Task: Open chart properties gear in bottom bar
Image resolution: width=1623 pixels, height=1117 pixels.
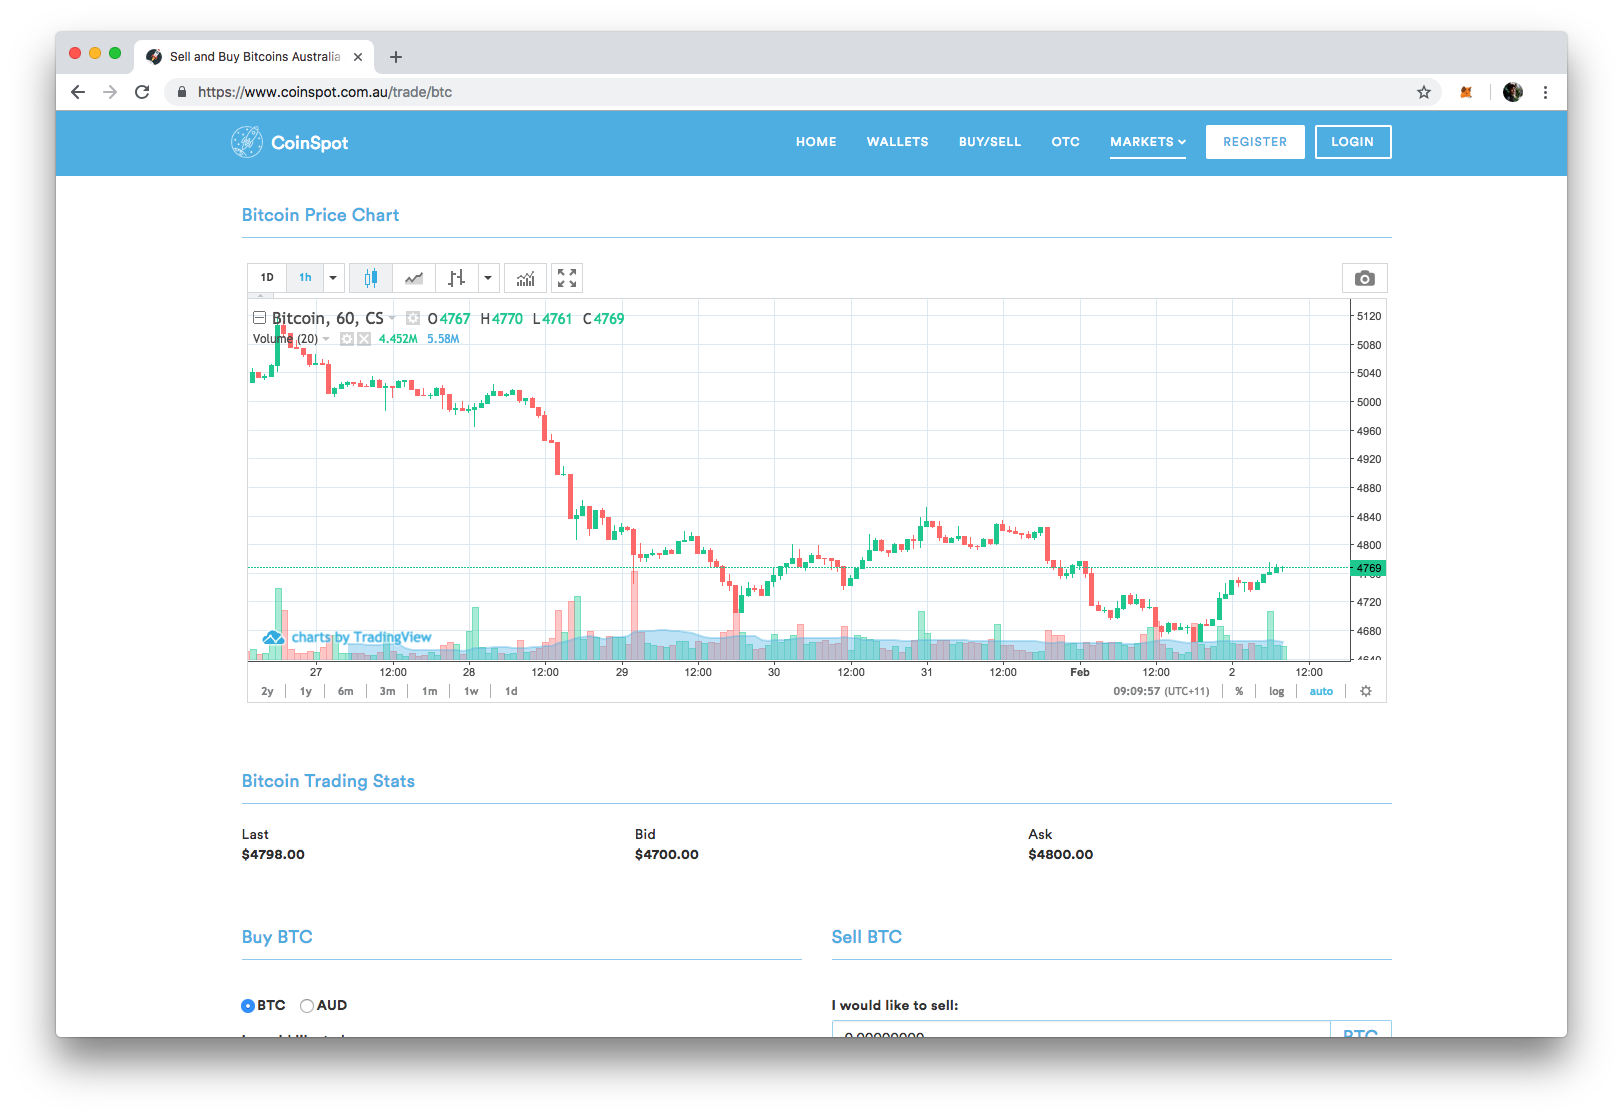Action: [1366, 691]
